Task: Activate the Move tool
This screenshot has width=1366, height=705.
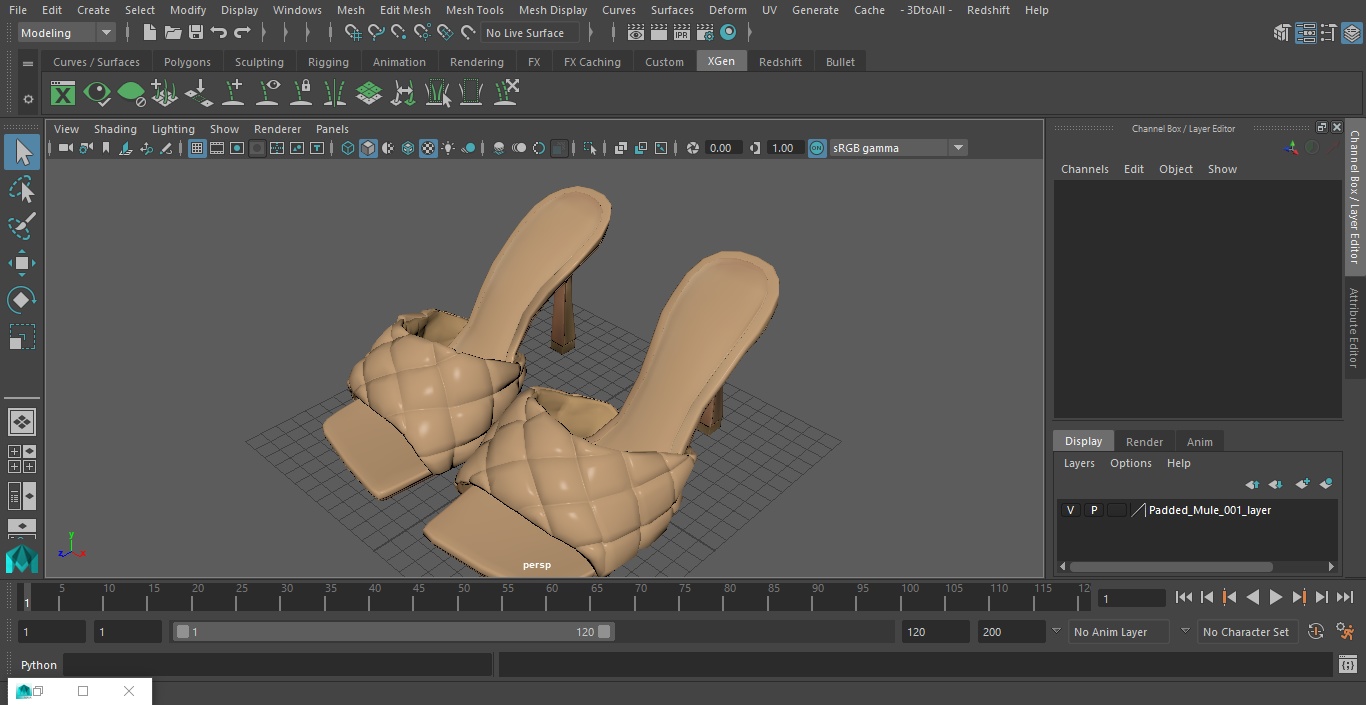Action: click(22, 264)
